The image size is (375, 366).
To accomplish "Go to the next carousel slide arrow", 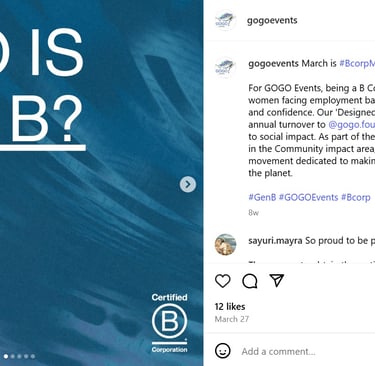I will tap(188, 184).
